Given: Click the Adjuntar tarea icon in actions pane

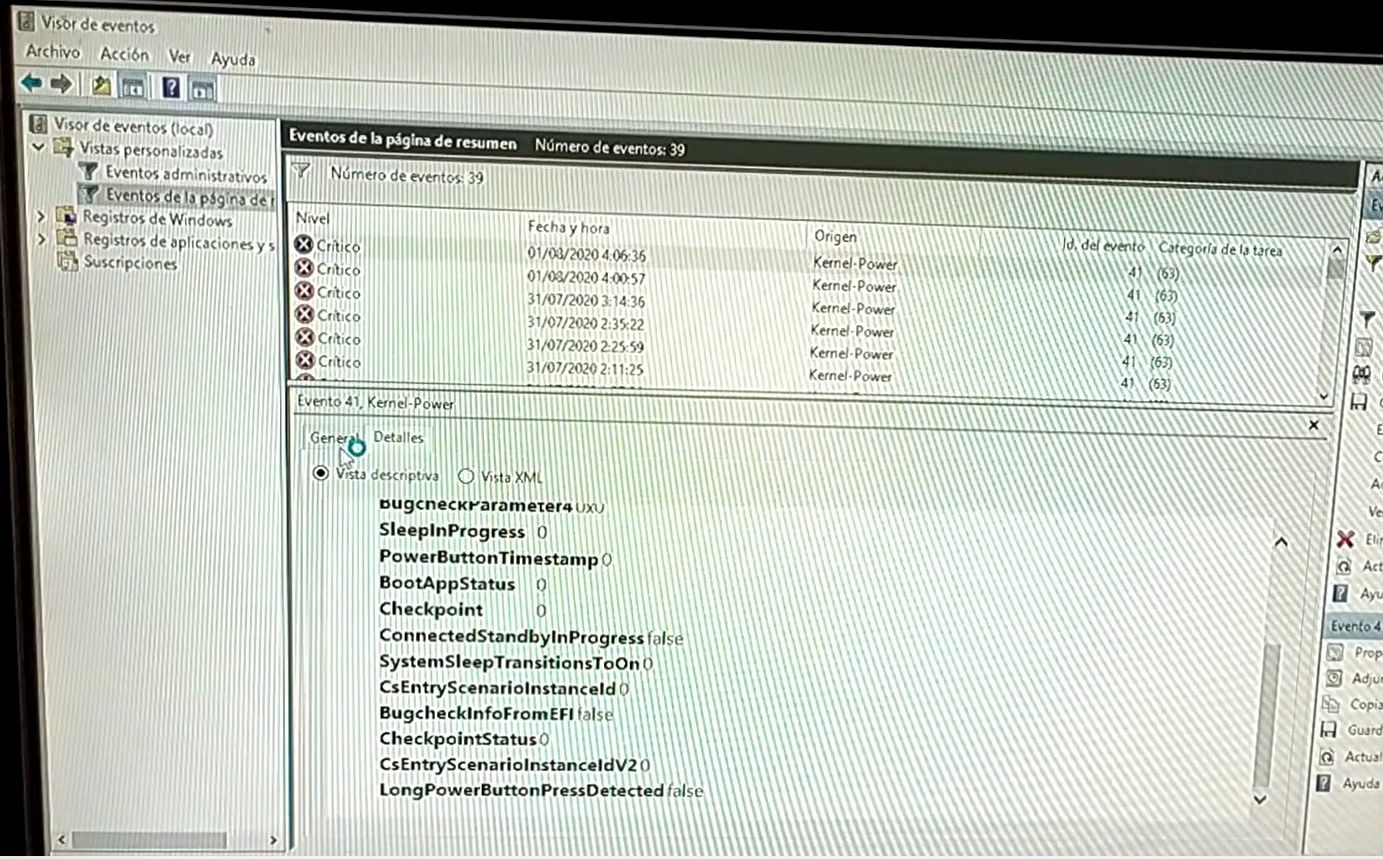Looking at the screenshot, I should click(x=1332, y=678).
